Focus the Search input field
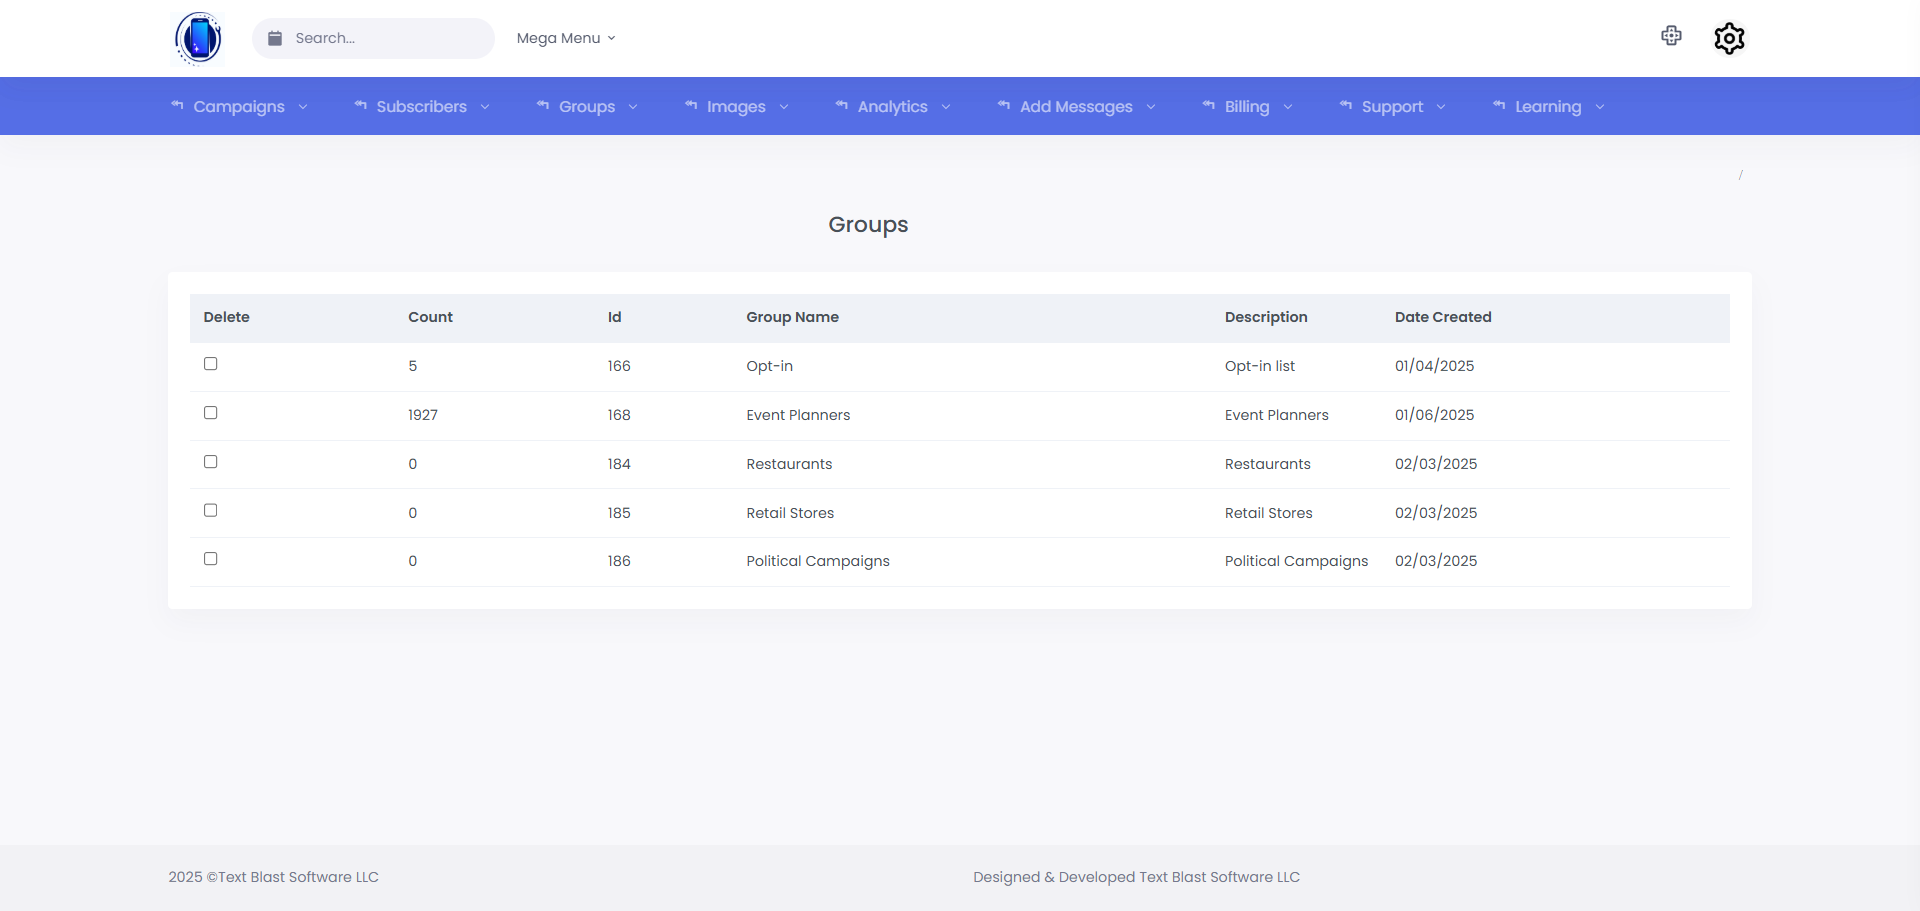Viewport: 1920px width, 911px height. coord(373,38)
